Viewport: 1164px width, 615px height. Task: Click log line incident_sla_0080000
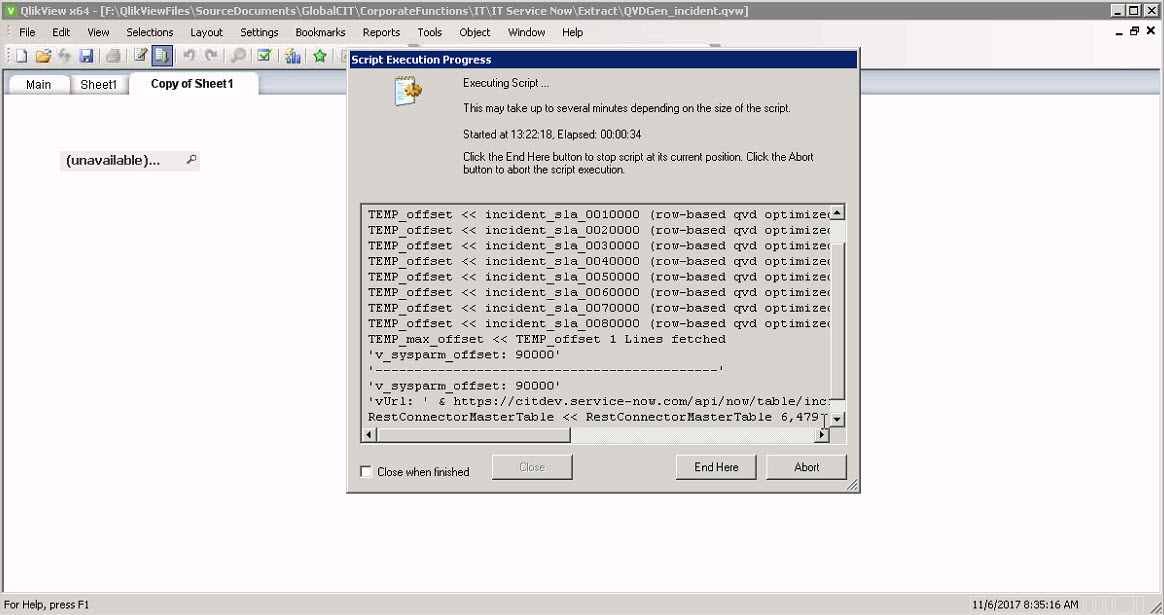click(x=598, y=324)
